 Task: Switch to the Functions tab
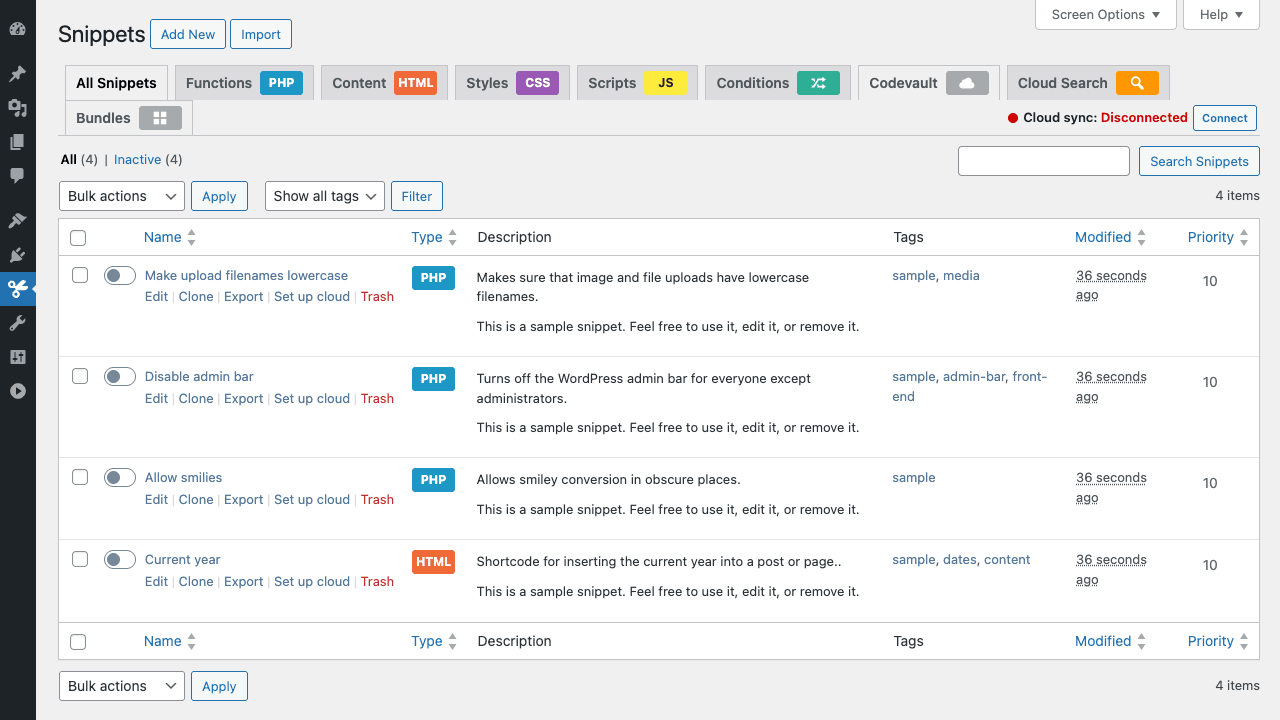[x=244, y=83]
